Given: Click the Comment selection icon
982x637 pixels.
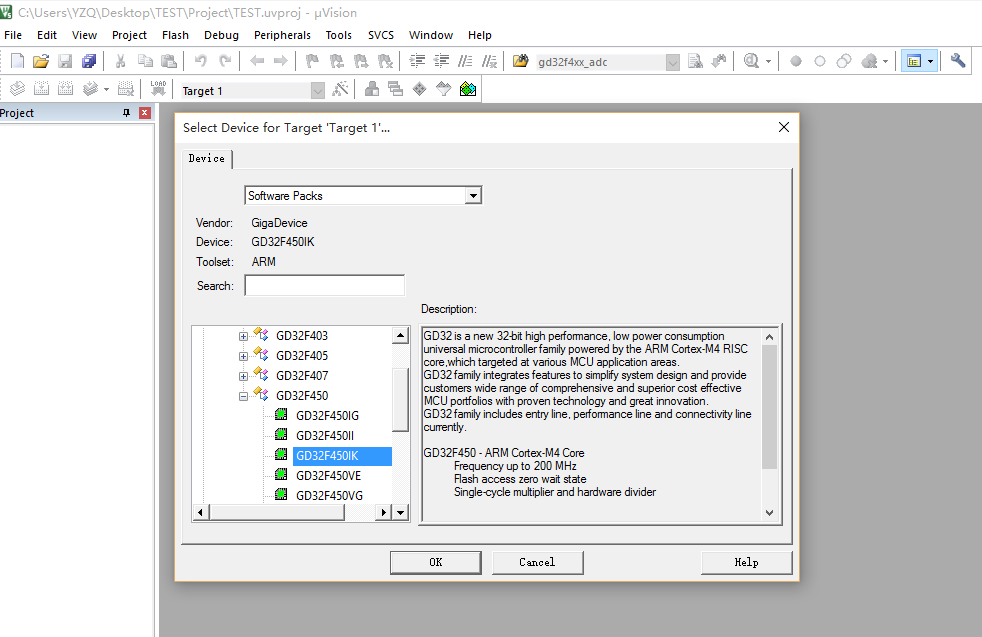Looking at the screenshot, I should click(465, 61).
